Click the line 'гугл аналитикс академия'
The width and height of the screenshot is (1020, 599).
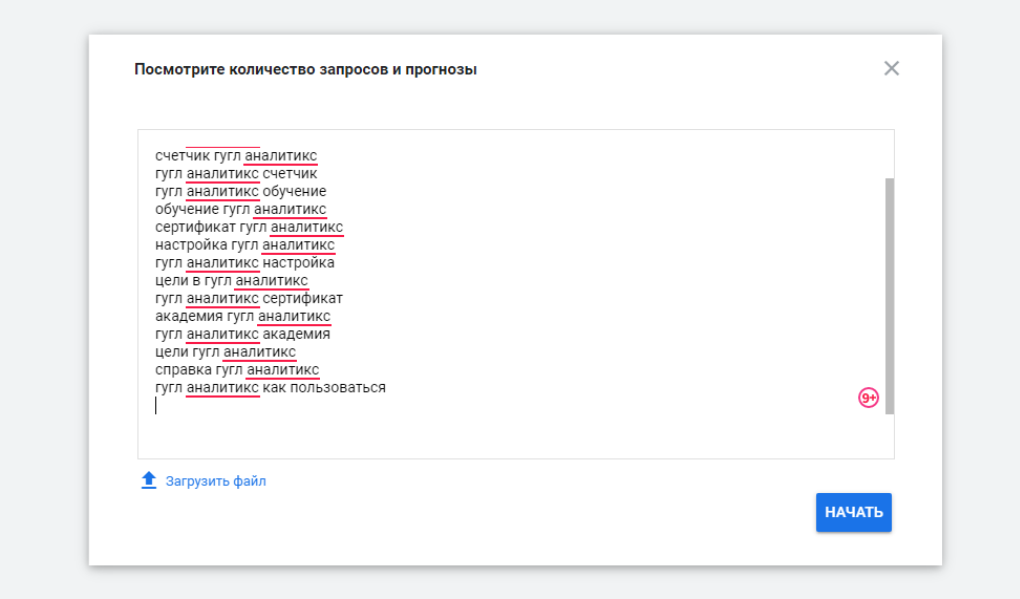[243, 334]
